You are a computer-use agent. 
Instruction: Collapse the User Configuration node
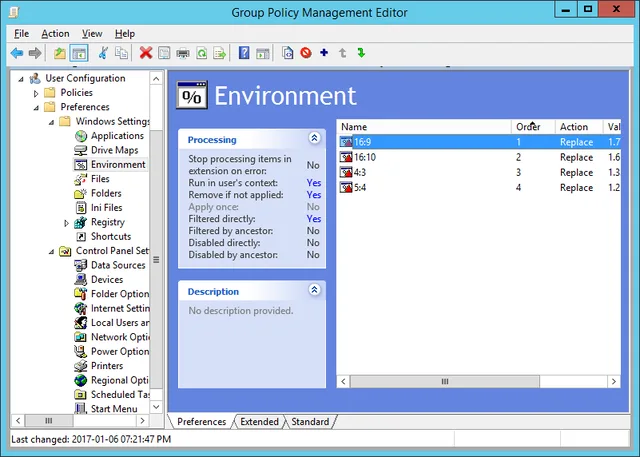(21, 79)
